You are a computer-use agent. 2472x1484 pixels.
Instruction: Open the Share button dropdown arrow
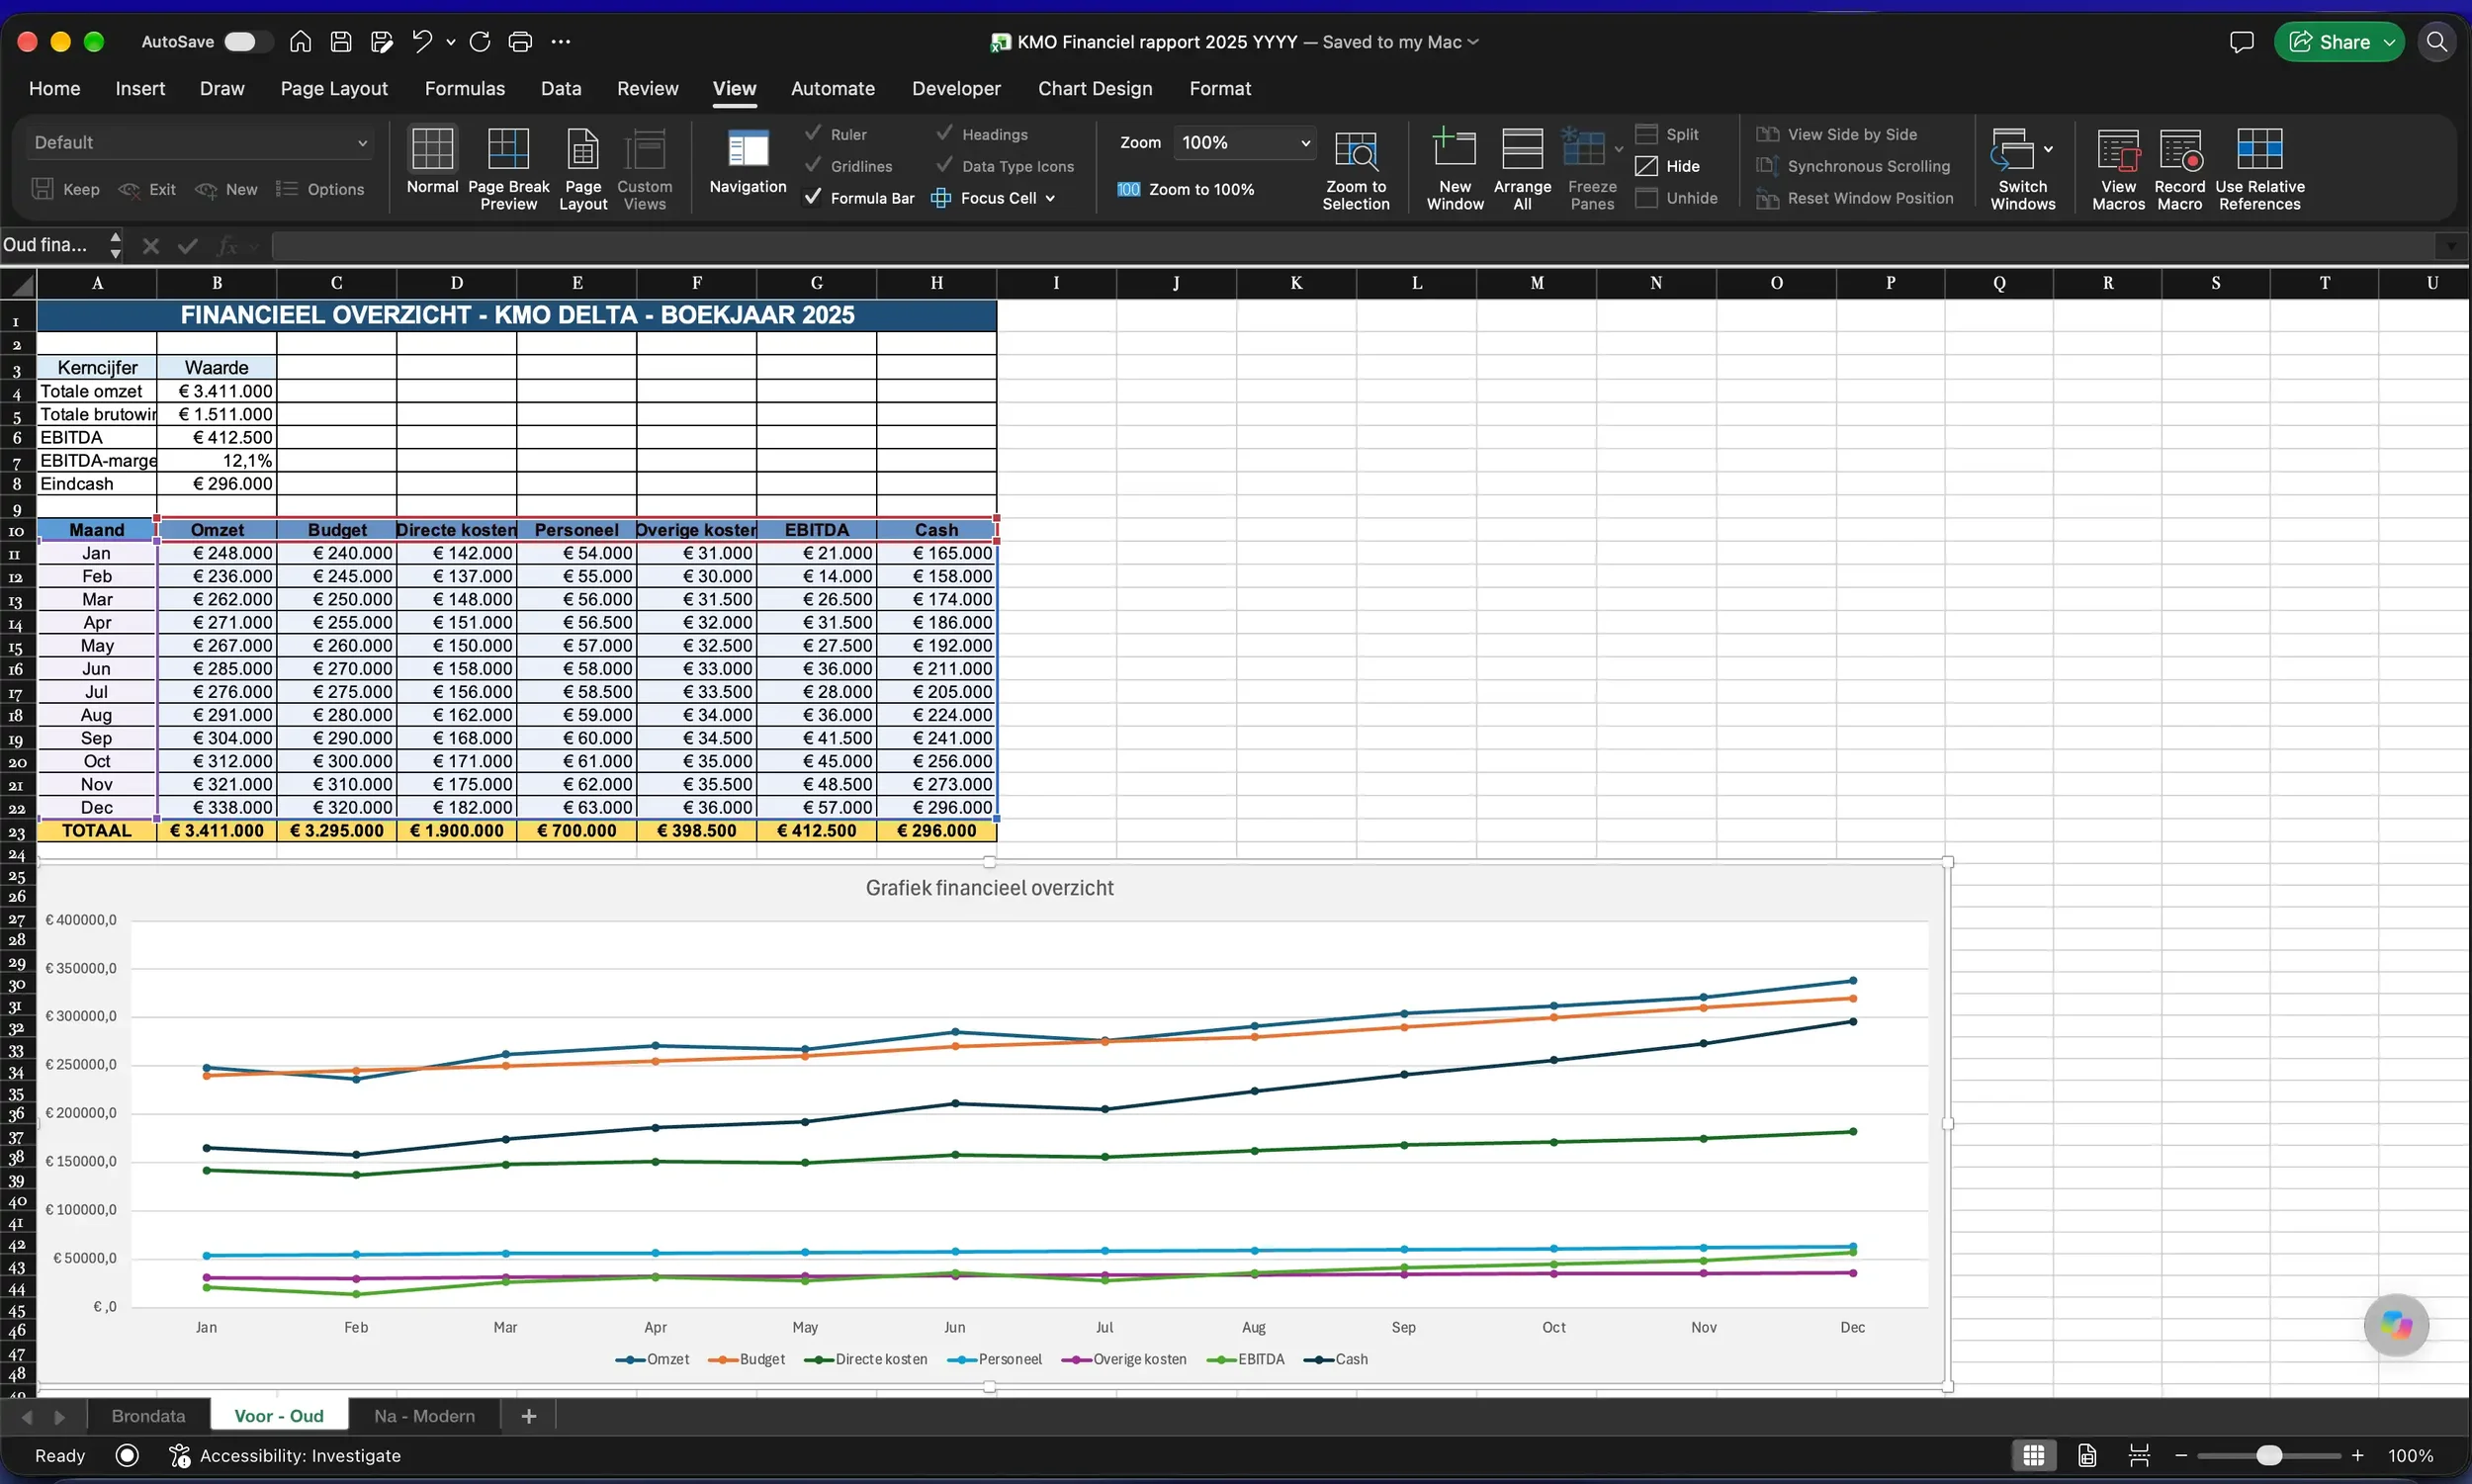[x=2388, y=42]
